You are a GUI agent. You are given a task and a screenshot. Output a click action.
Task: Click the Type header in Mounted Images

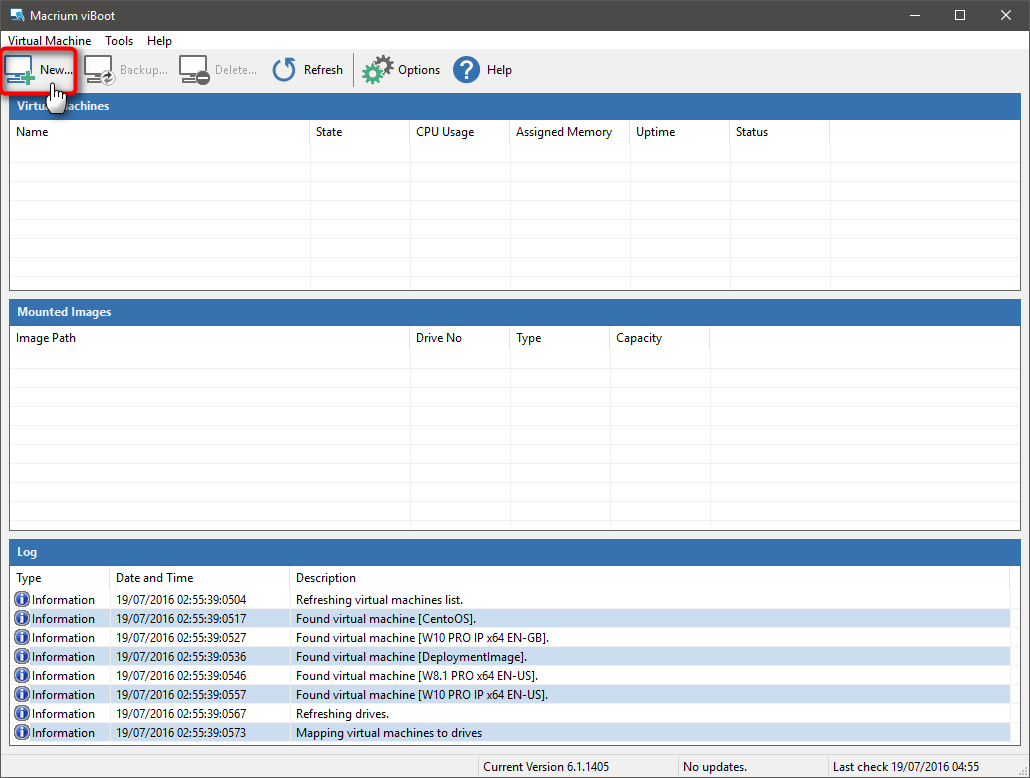[560, 338]
